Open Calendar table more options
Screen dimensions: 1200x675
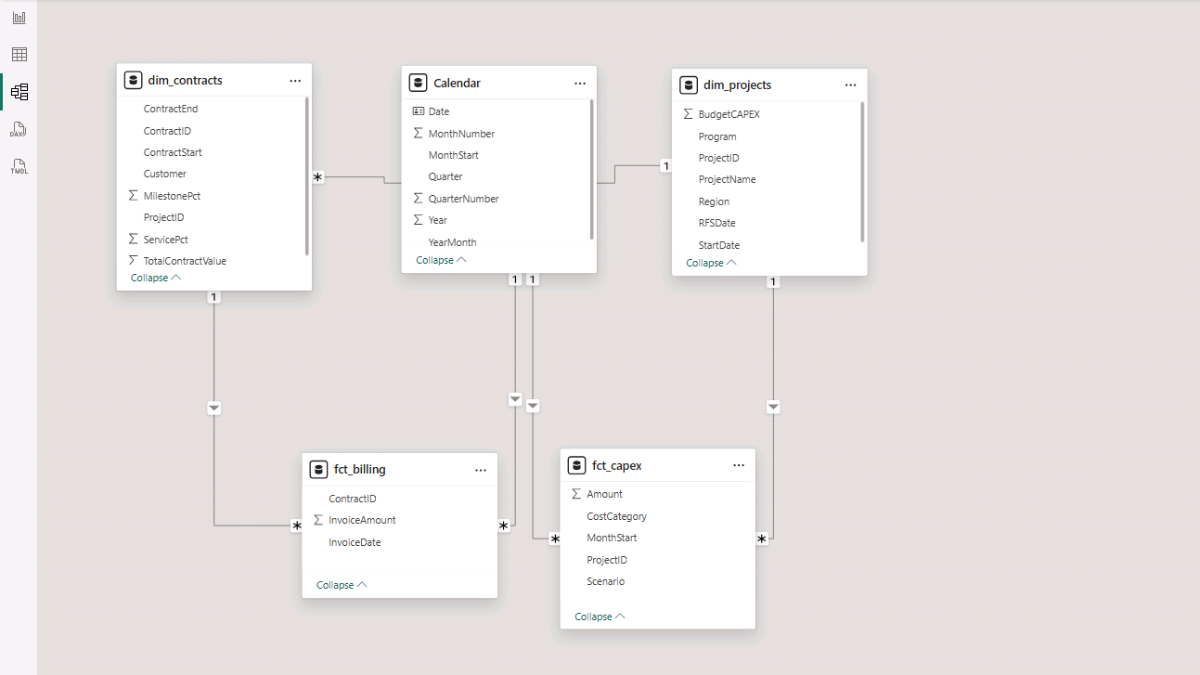(x=580, y=83)
